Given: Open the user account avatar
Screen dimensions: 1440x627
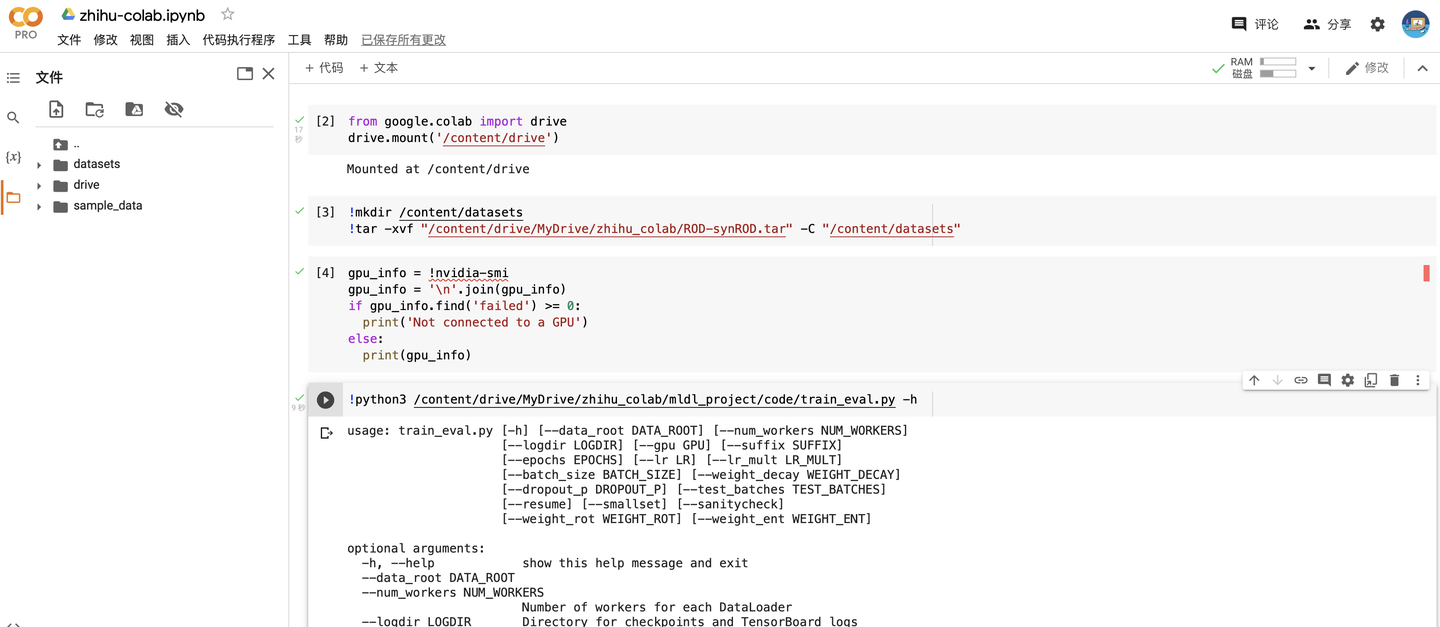Looking at the screenshot, I should (x=1415, y=24).
